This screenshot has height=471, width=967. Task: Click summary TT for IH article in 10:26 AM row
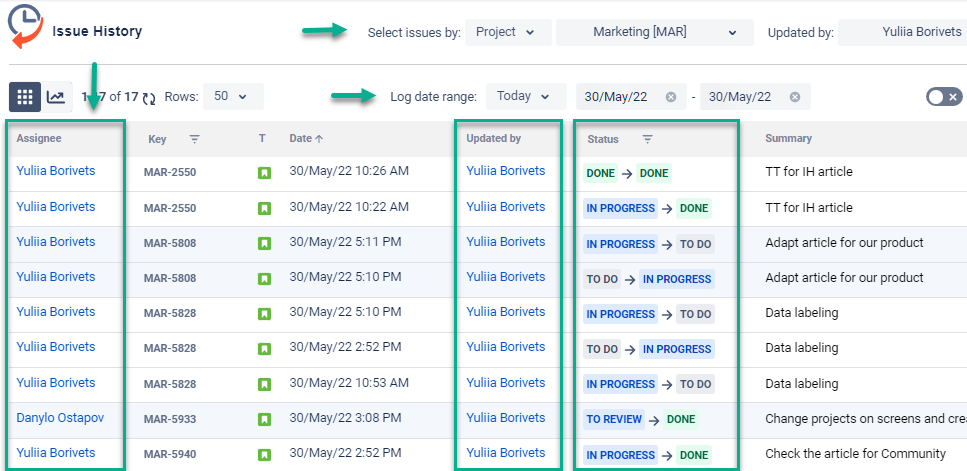(x=809, y=171)
